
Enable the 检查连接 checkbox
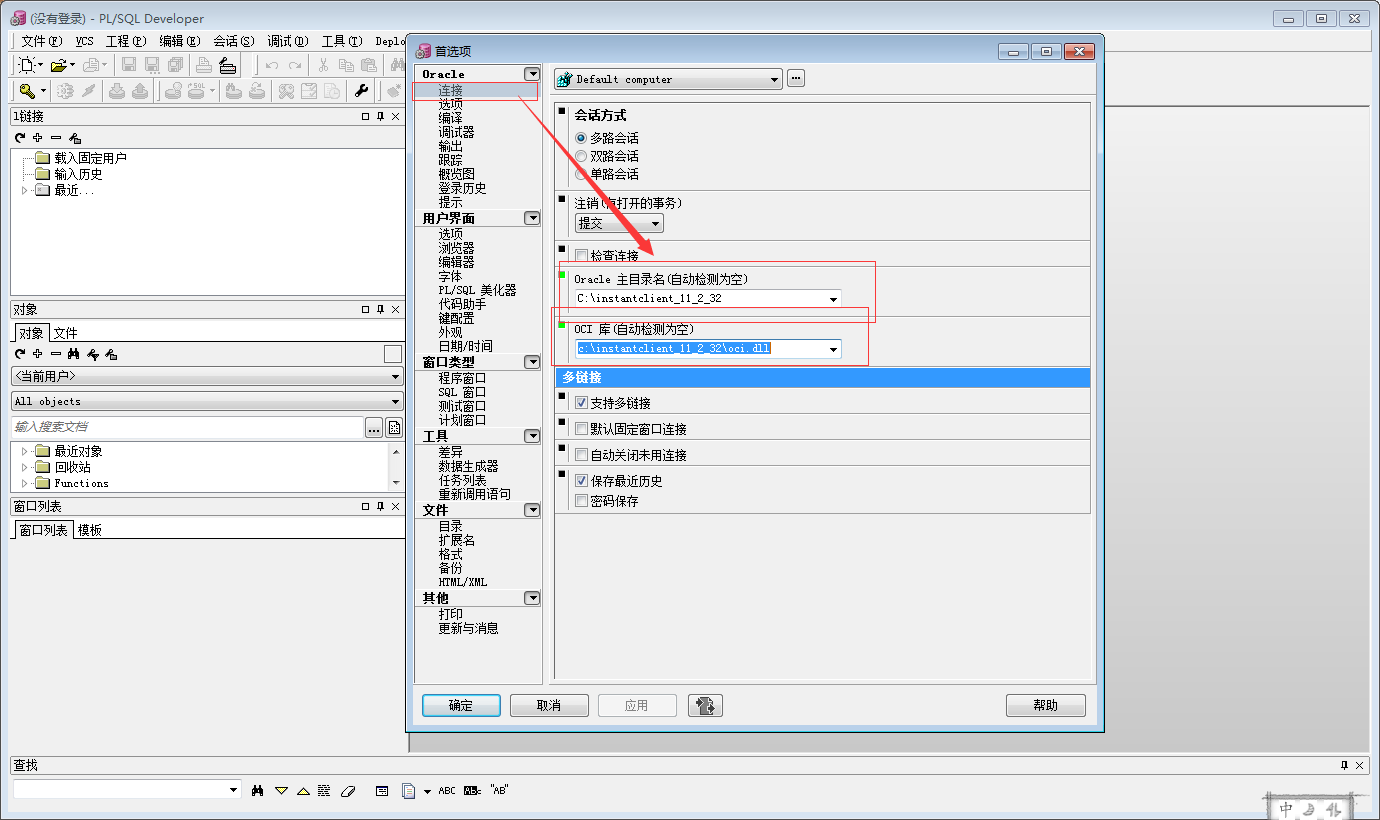(x=581, y=256)
